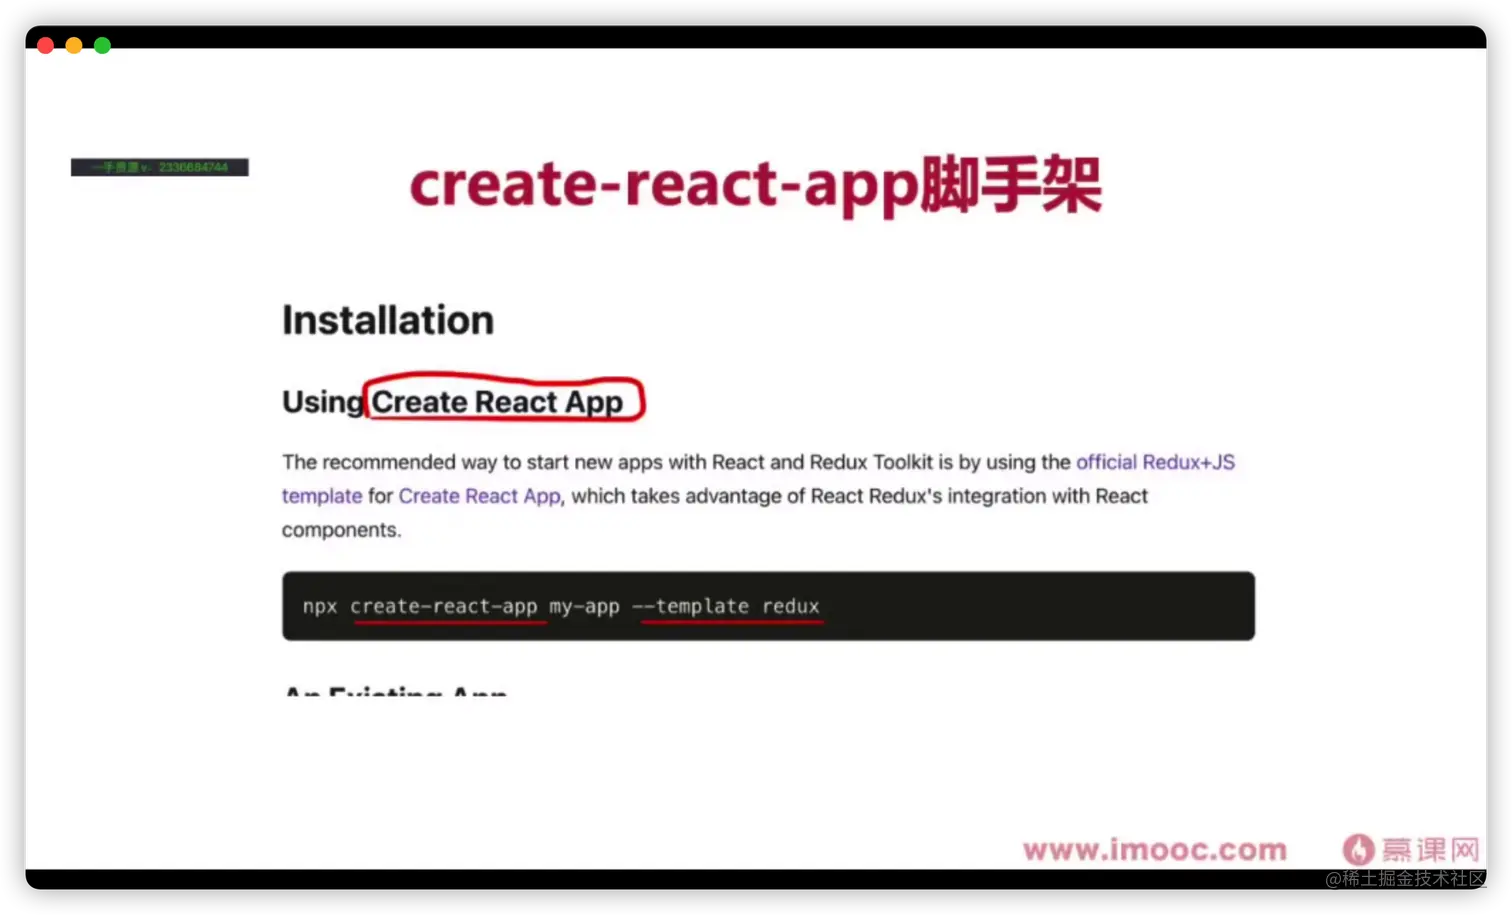1512x915 pixels.
Task: Click the imooc flame logo icon
Action: click(x=1358, y=850)
